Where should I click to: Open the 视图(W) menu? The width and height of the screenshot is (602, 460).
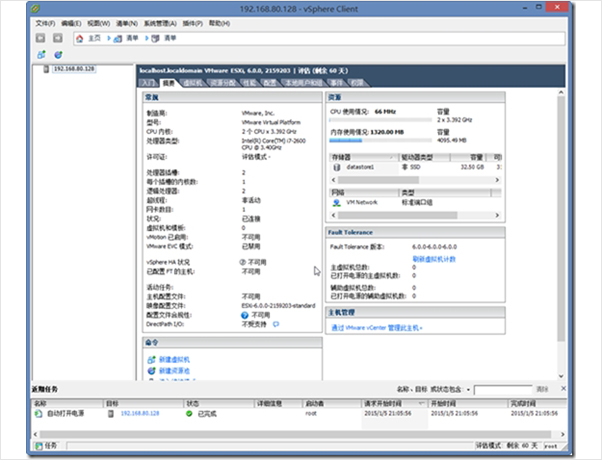click(x=98, y=23)
